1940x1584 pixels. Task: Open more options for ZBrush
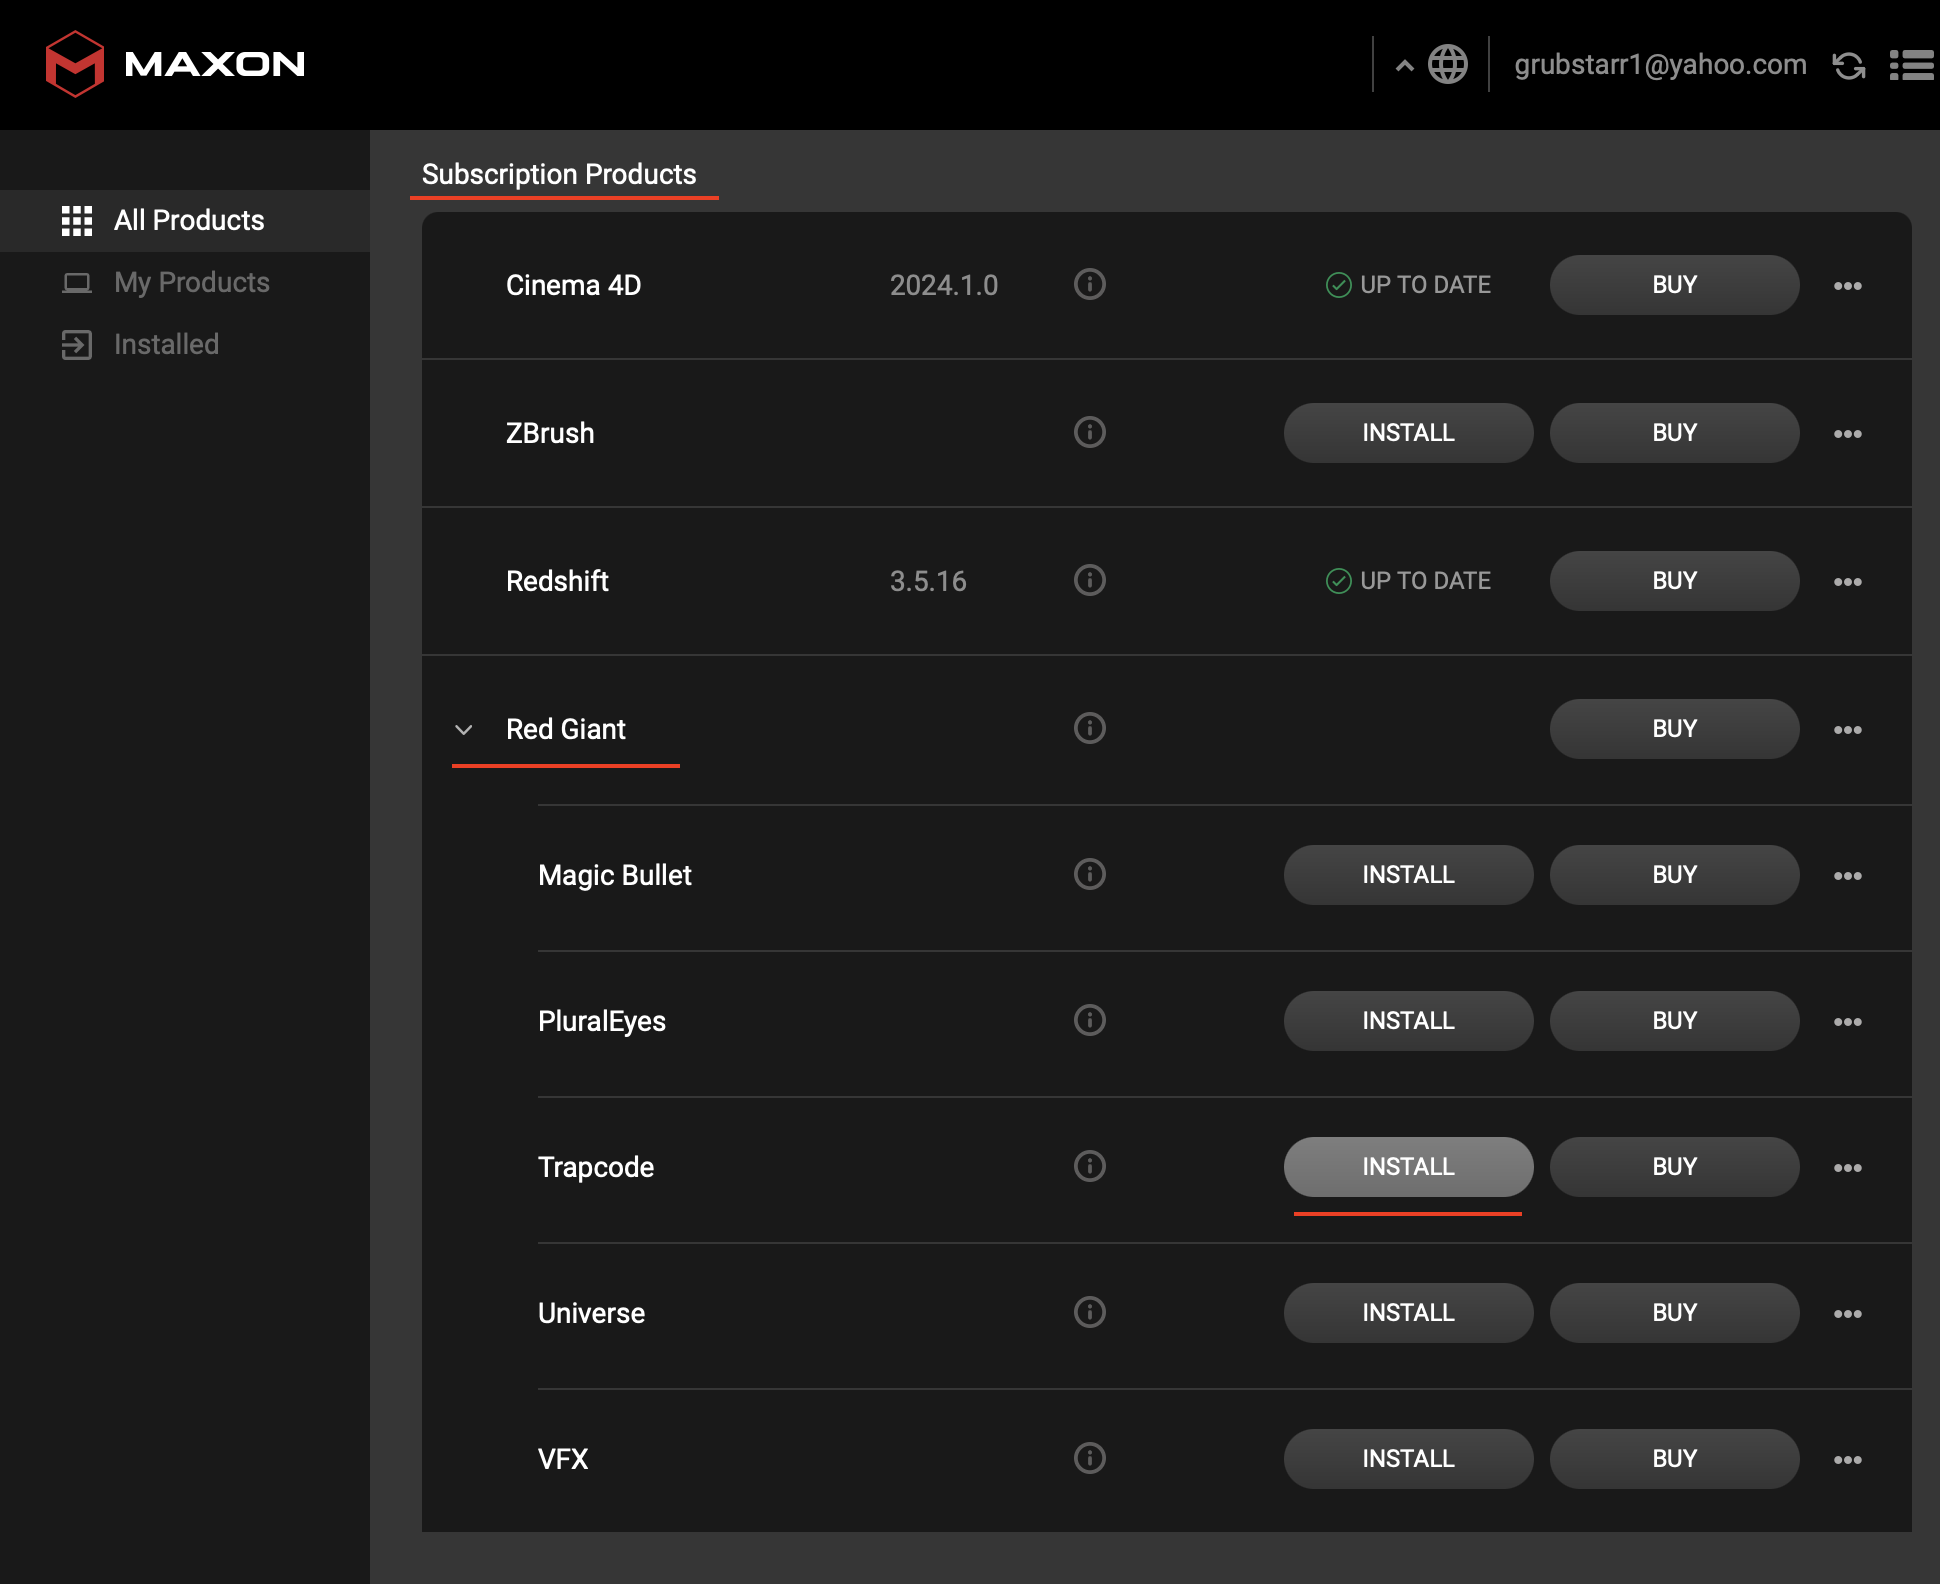[1847, 434]
